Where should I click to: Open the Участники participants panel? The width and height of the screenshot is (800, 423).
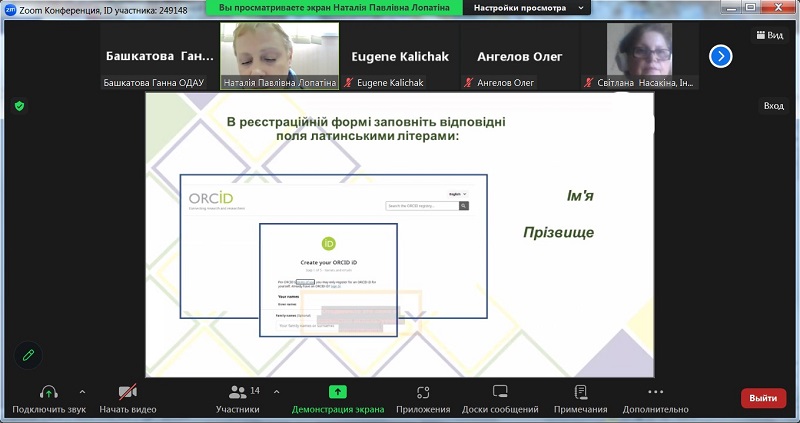click(x=238, y=392)
